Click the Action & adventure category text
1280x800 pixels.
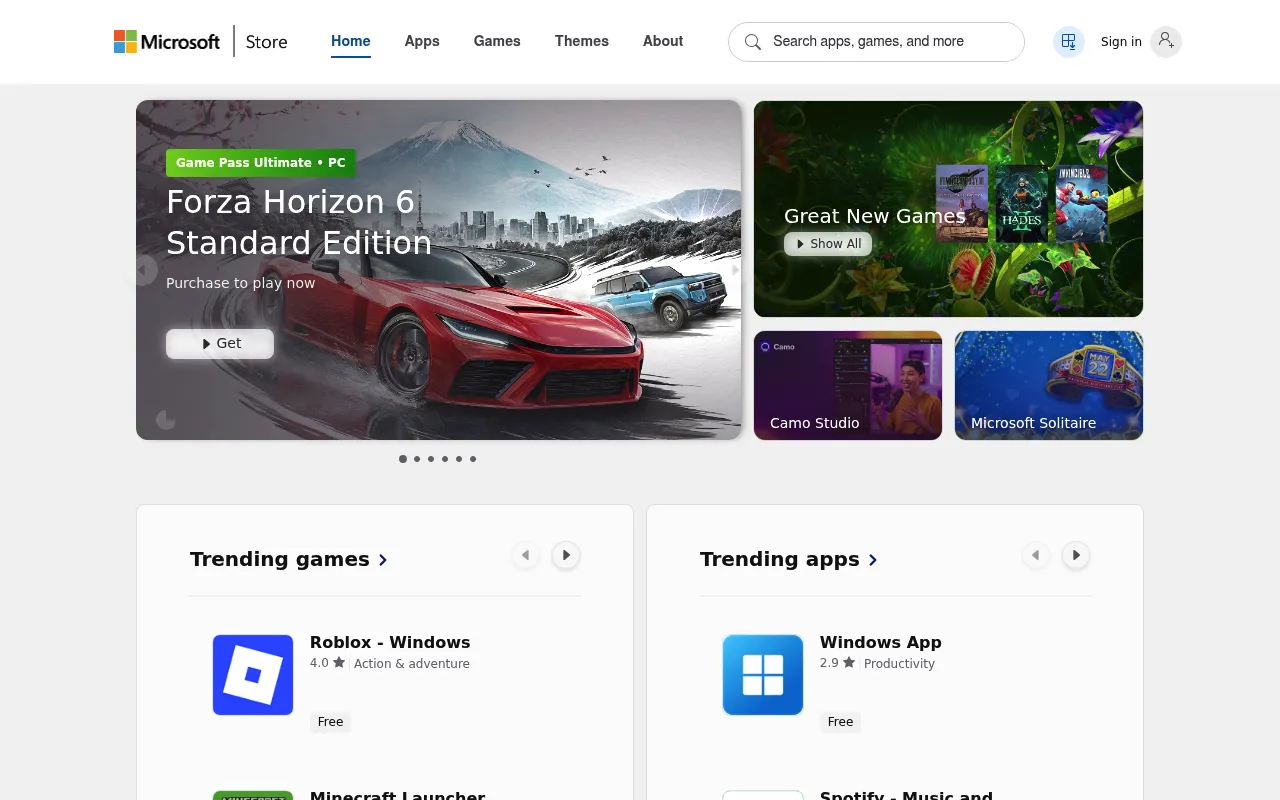pyautogui.click(x=412, y=663)
